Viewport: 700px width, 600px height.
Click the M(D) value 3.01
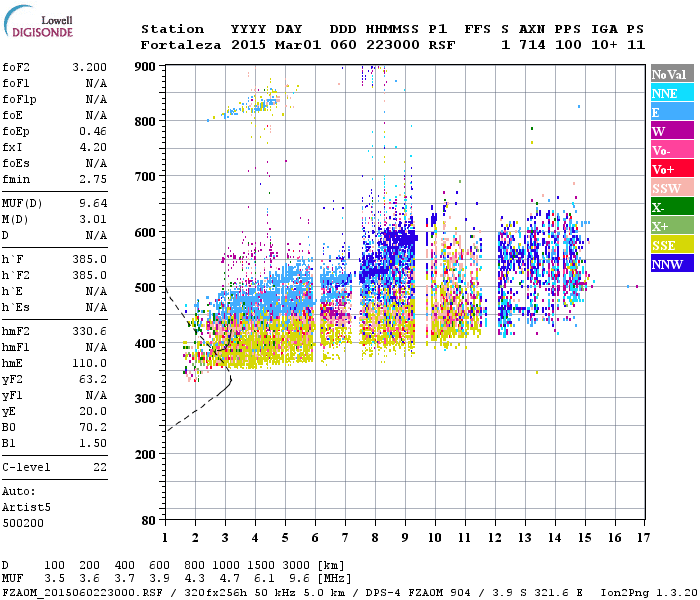[93, 220]
